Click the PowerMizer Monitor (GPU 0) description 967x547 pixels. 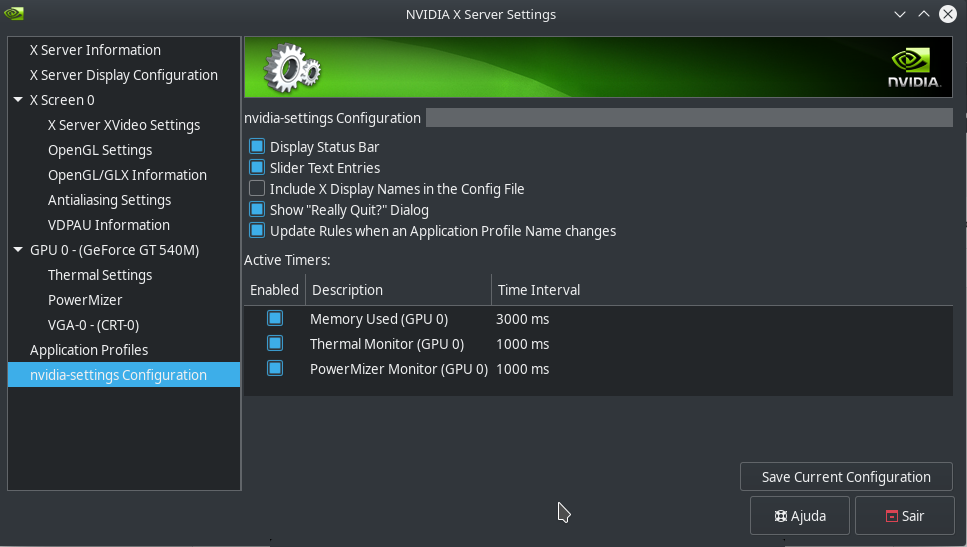[x=398, y=369]
